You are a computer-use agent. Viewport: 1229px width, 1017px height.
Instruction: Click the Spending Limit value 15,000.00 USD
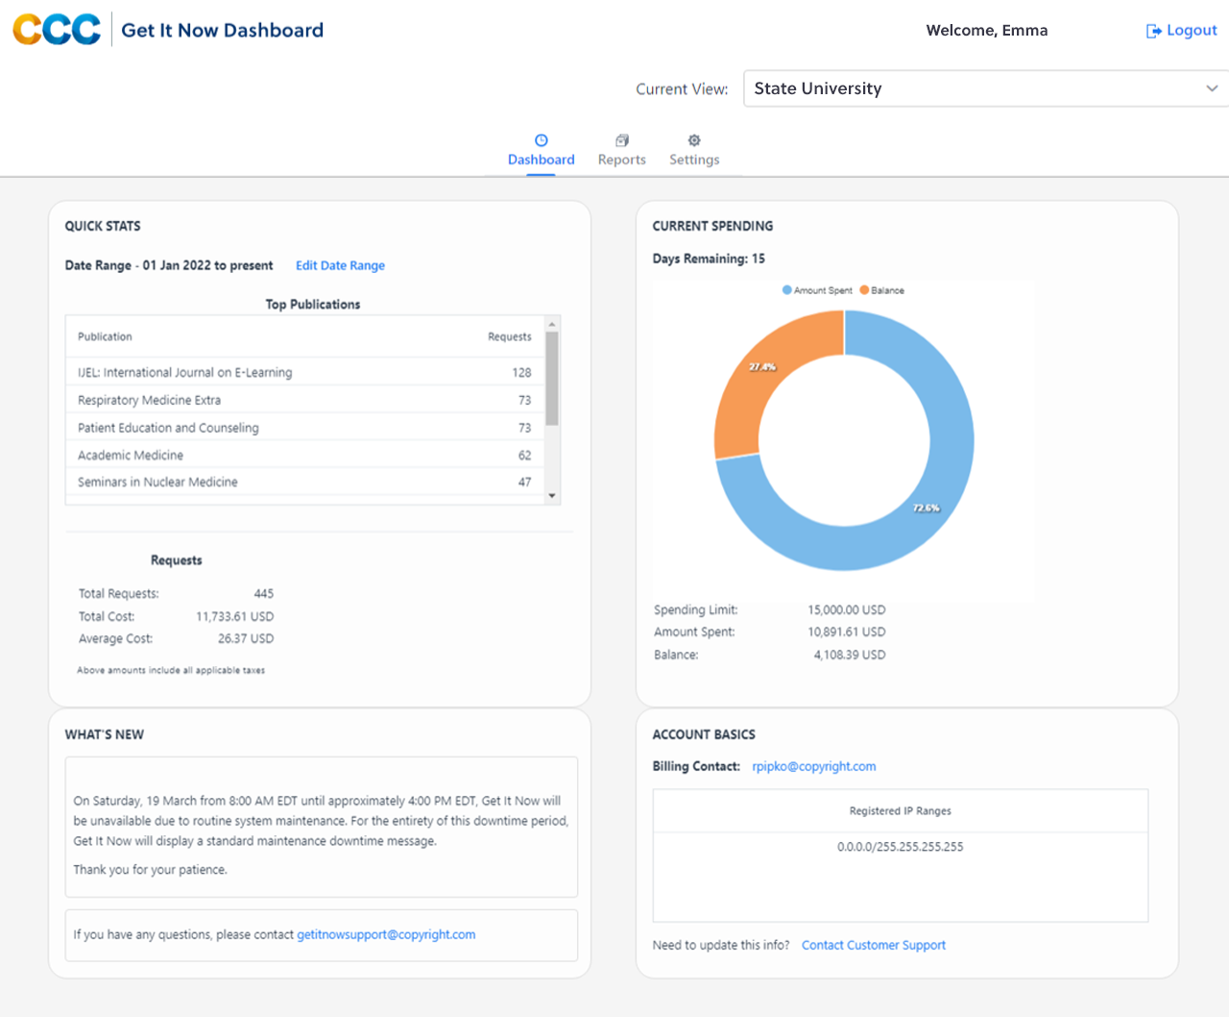tap(846, 609)
